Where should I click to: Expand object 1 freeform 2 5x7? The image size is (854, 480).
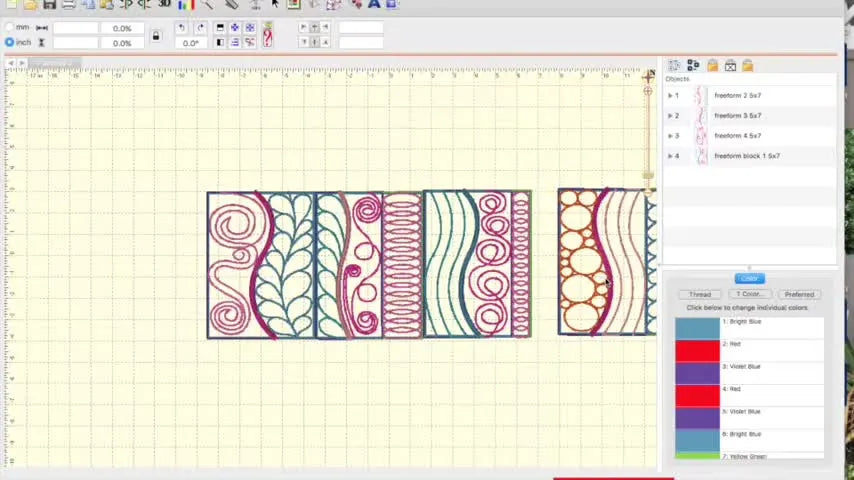coord(670,96)
